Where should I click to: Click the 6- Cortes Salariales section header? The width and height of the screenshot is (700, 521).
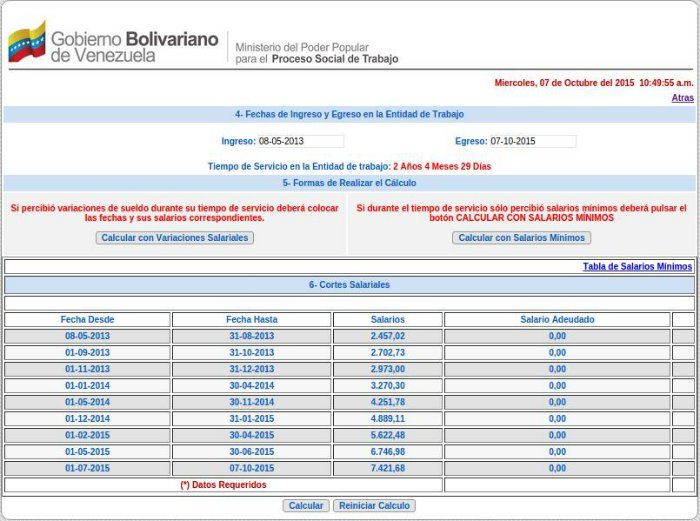pos(349,285)
